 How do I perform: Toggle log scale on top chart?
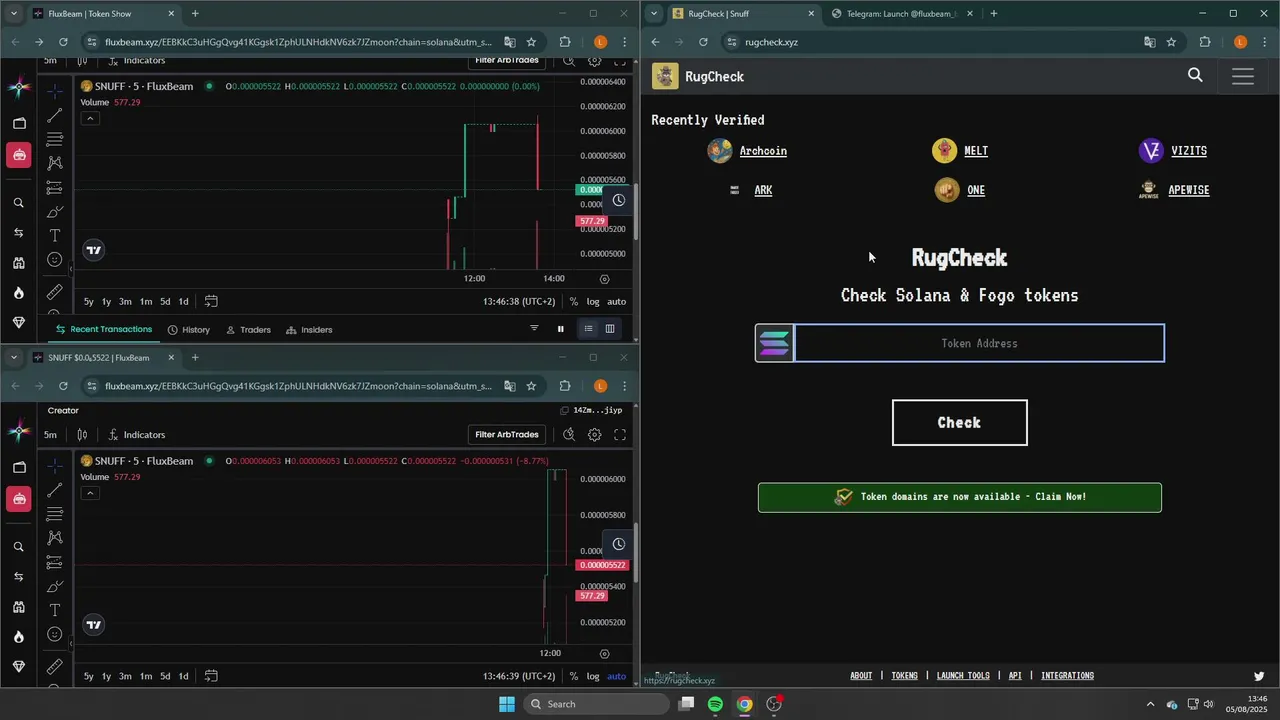[x=593, y=301]
